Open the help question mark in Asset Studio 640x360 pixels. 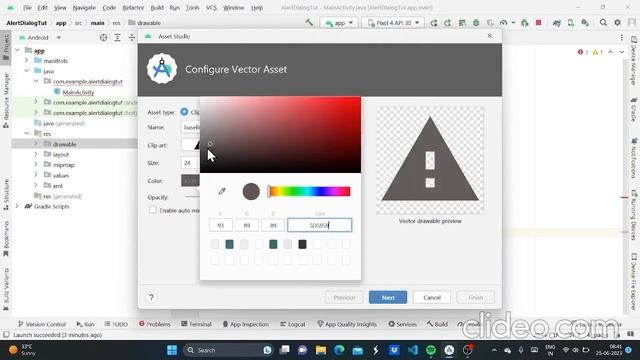151,297
